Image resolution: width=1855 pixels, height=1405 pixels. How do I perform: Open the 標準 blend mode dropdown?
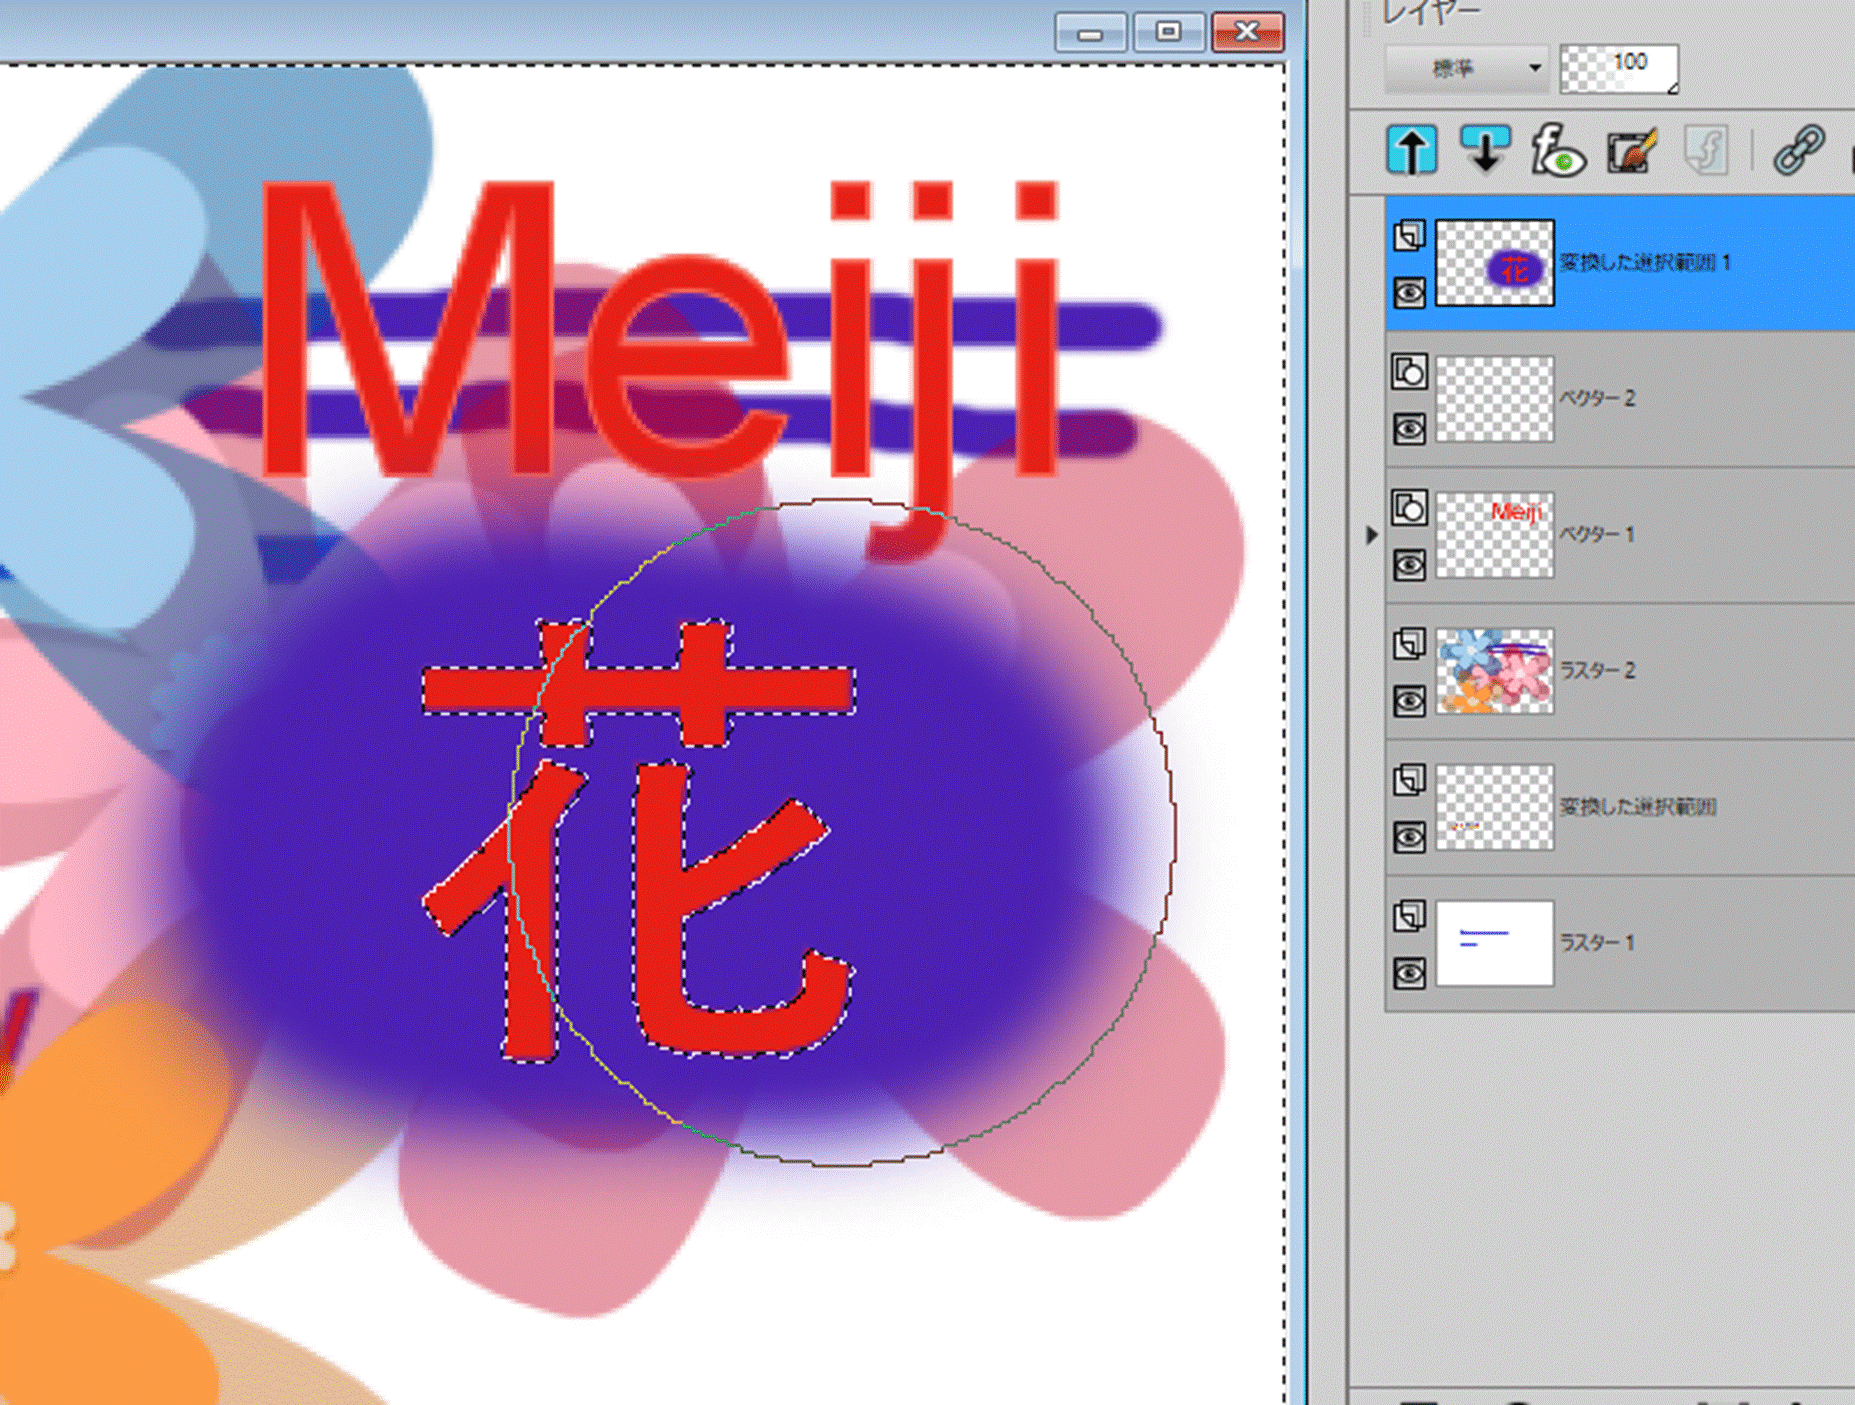1466,68
